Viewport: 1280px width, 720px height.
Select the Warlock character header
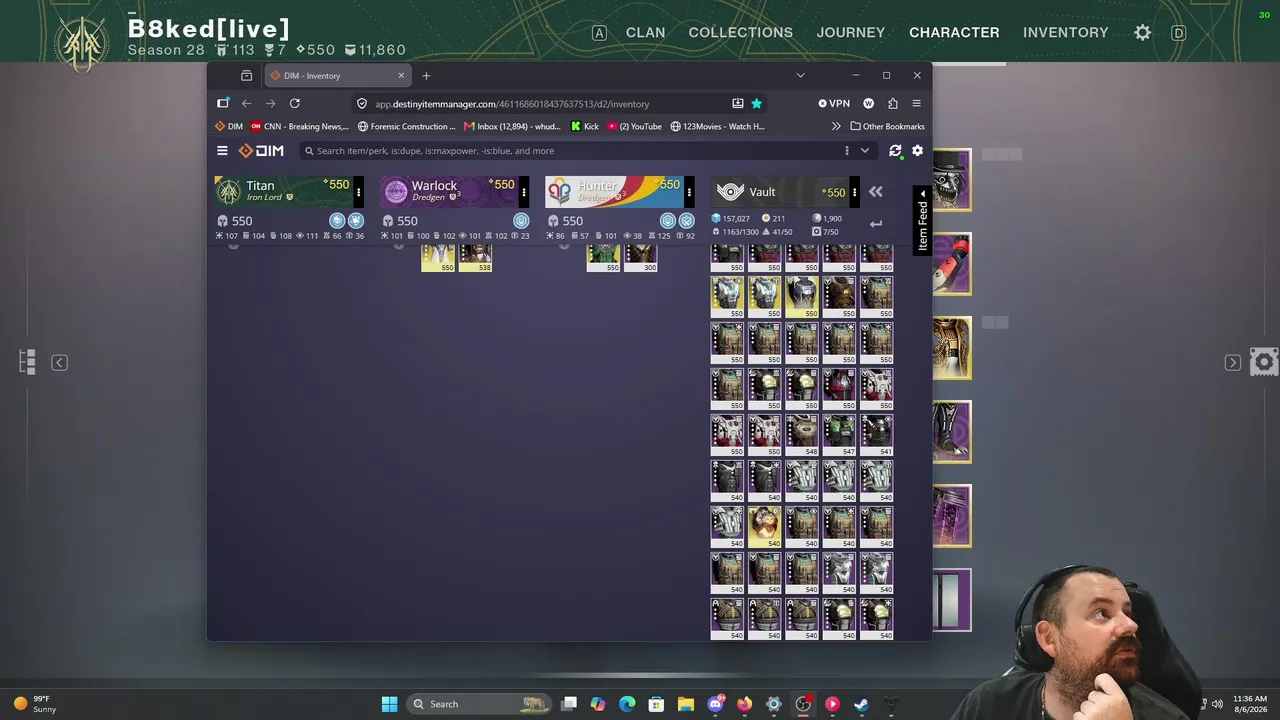click(449, 192)
